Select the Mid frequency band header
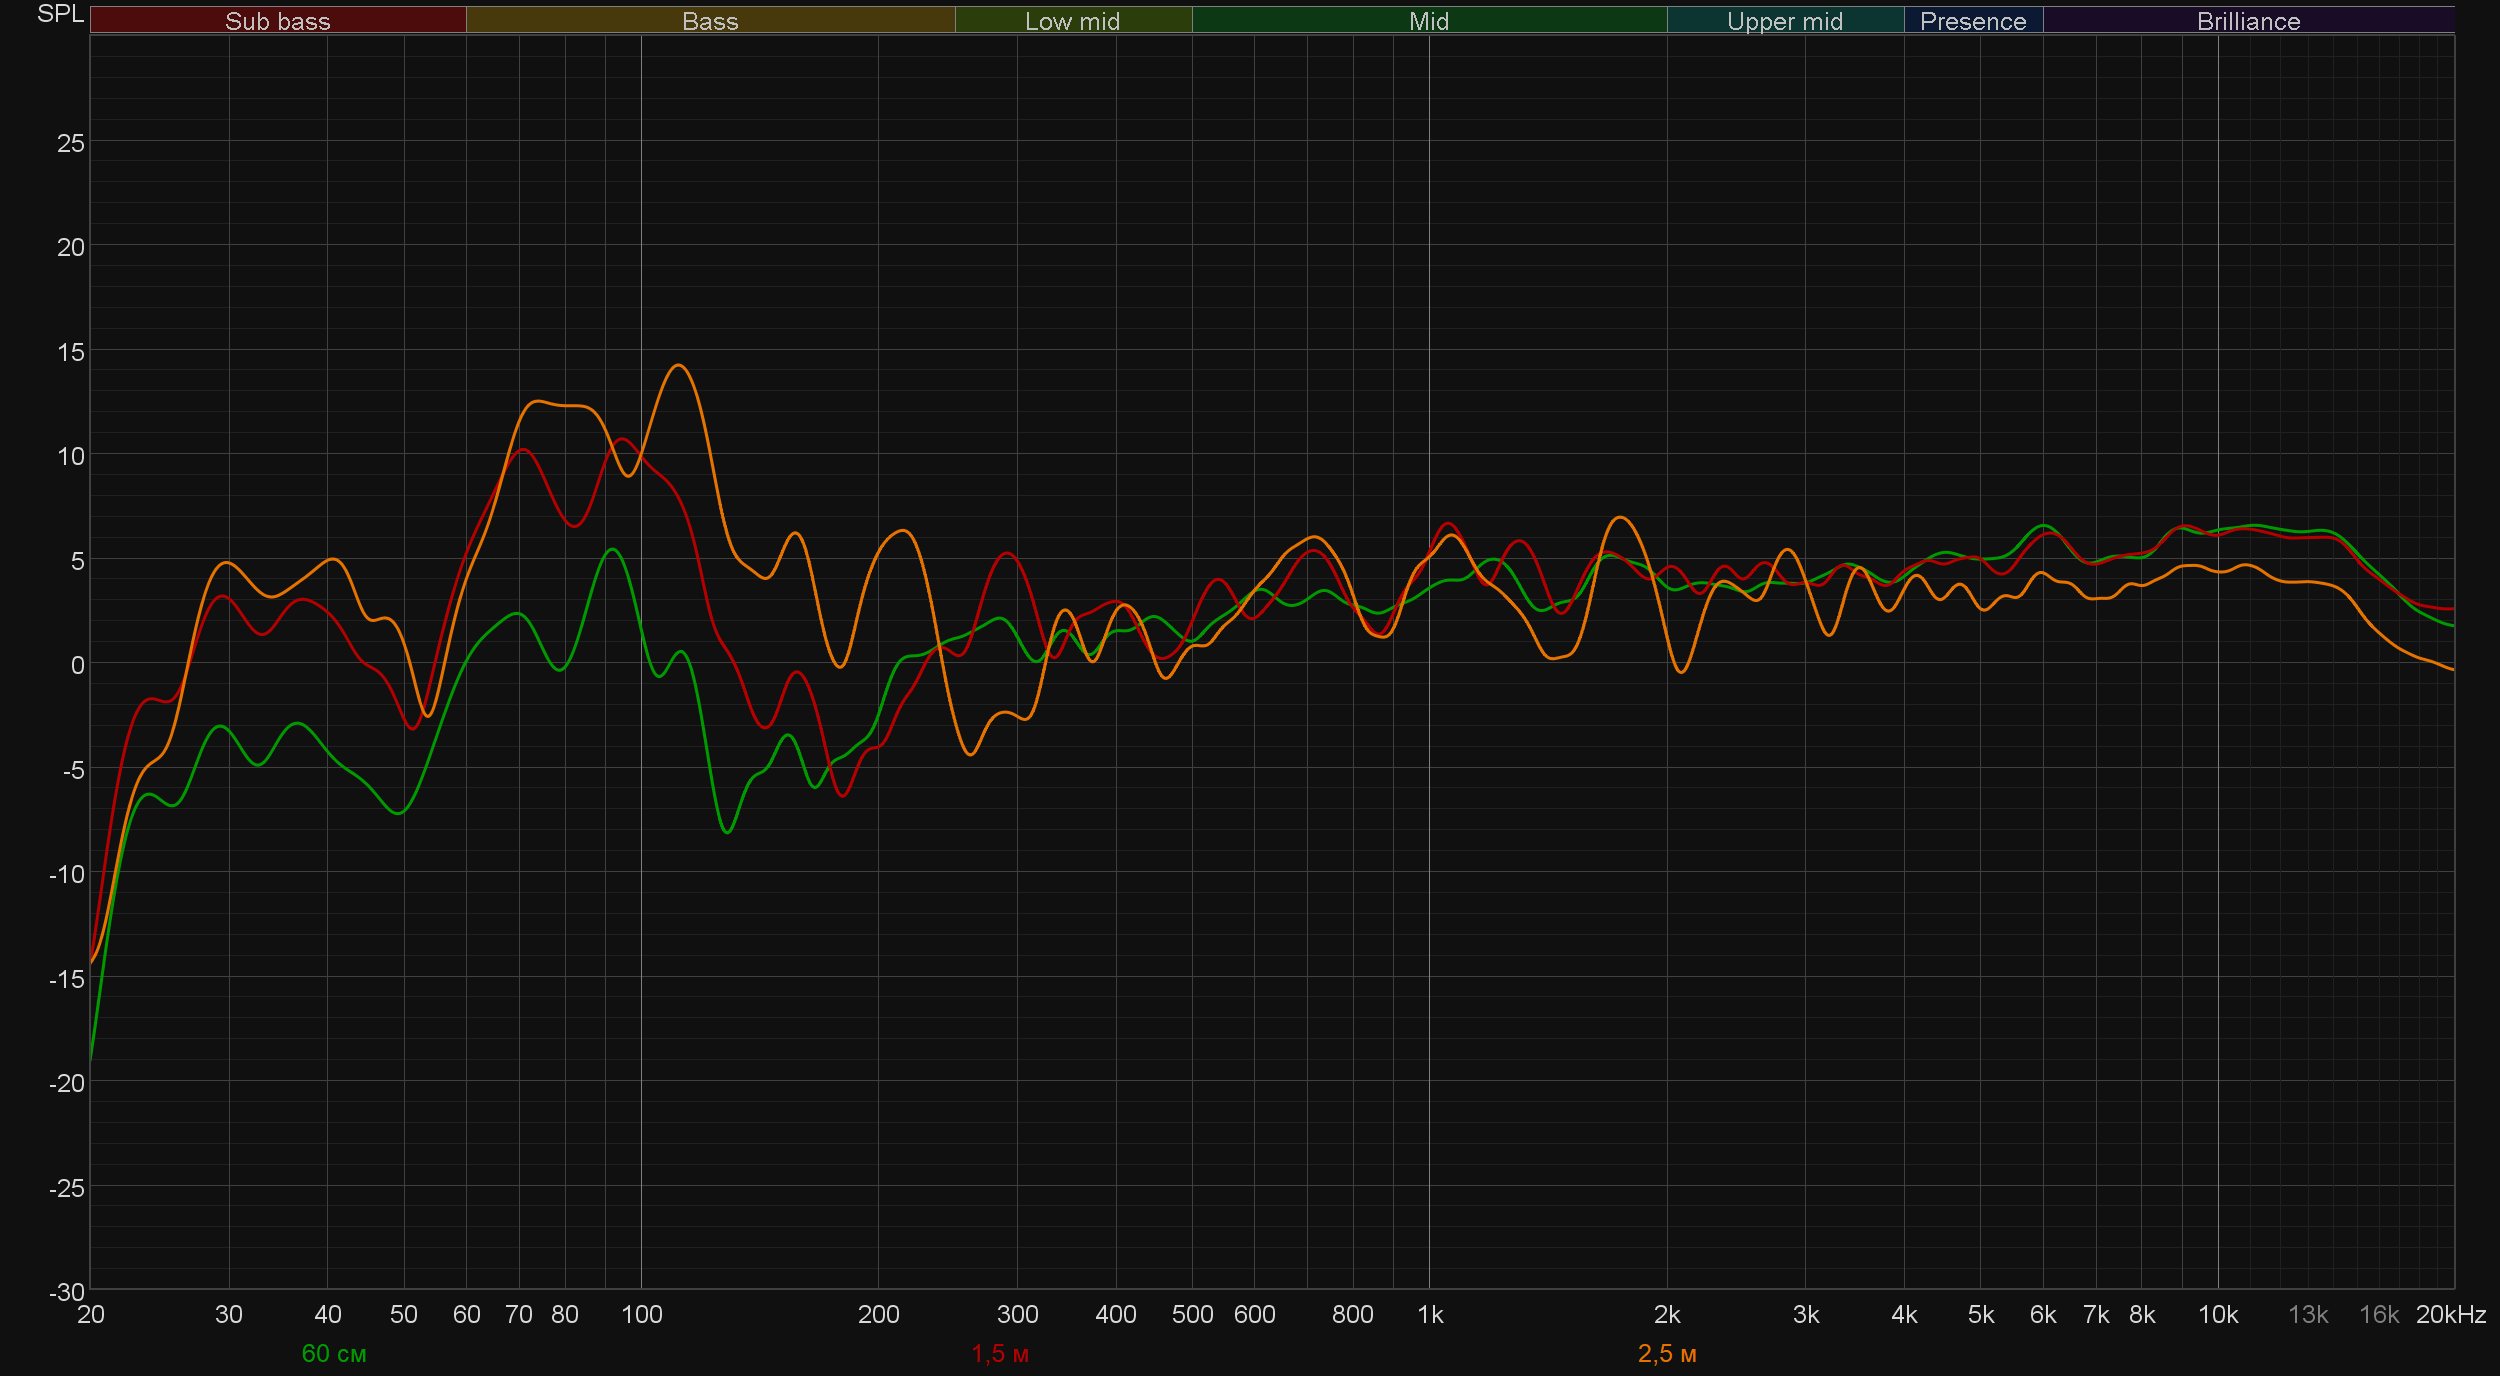The width and height of the screenshot is (2500, 1376). [x=1428, y=21]
